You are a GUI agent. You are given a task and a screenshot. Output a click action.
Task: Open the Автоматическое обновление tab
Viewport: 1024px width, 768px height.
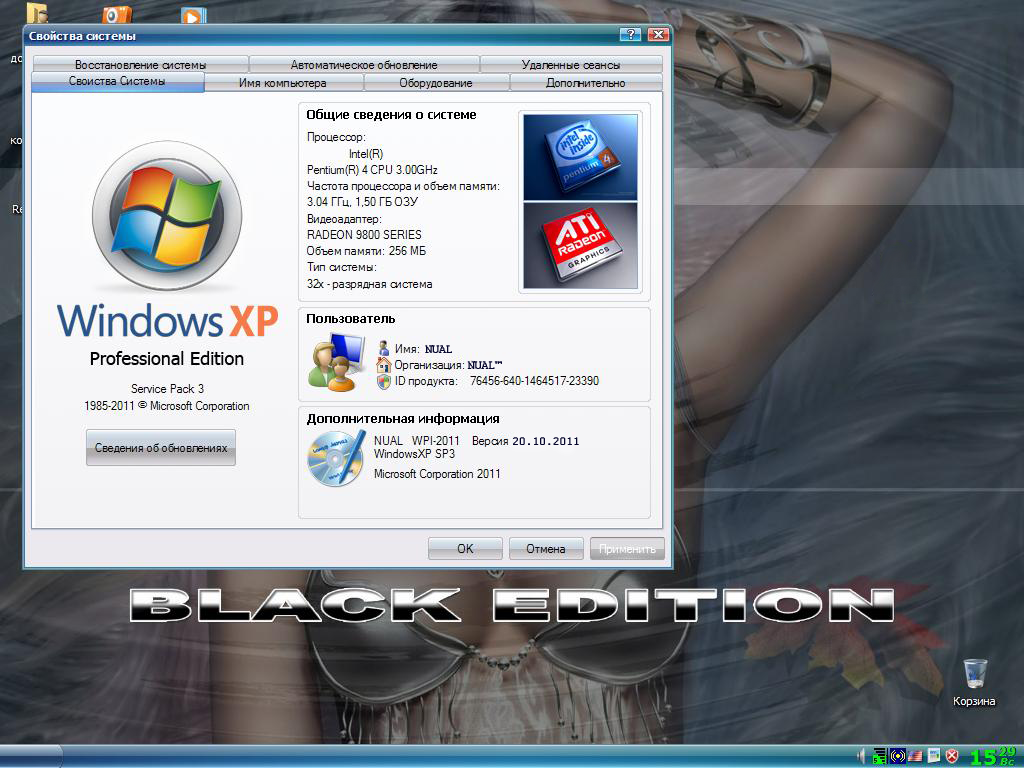[364, 65]
